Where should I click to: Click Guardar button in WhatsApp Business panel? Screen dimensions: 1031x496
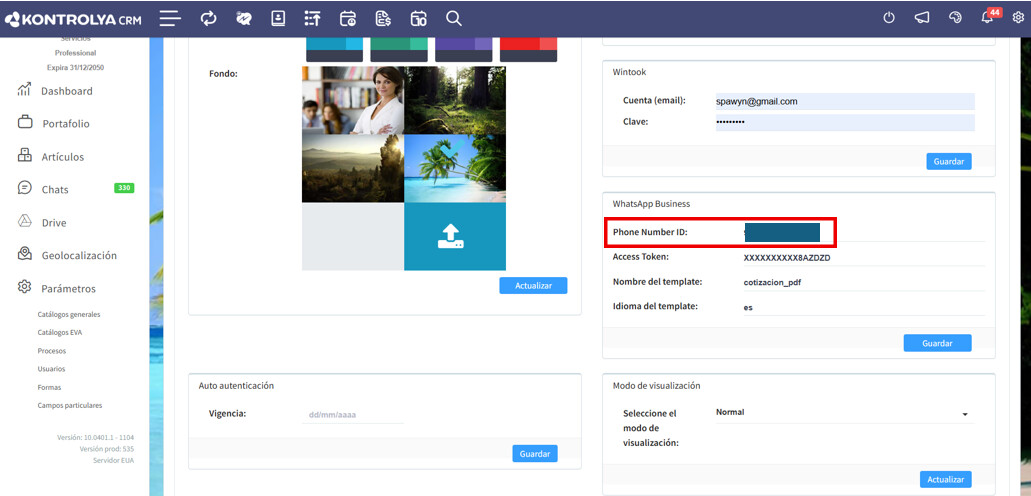pos(936,343)
